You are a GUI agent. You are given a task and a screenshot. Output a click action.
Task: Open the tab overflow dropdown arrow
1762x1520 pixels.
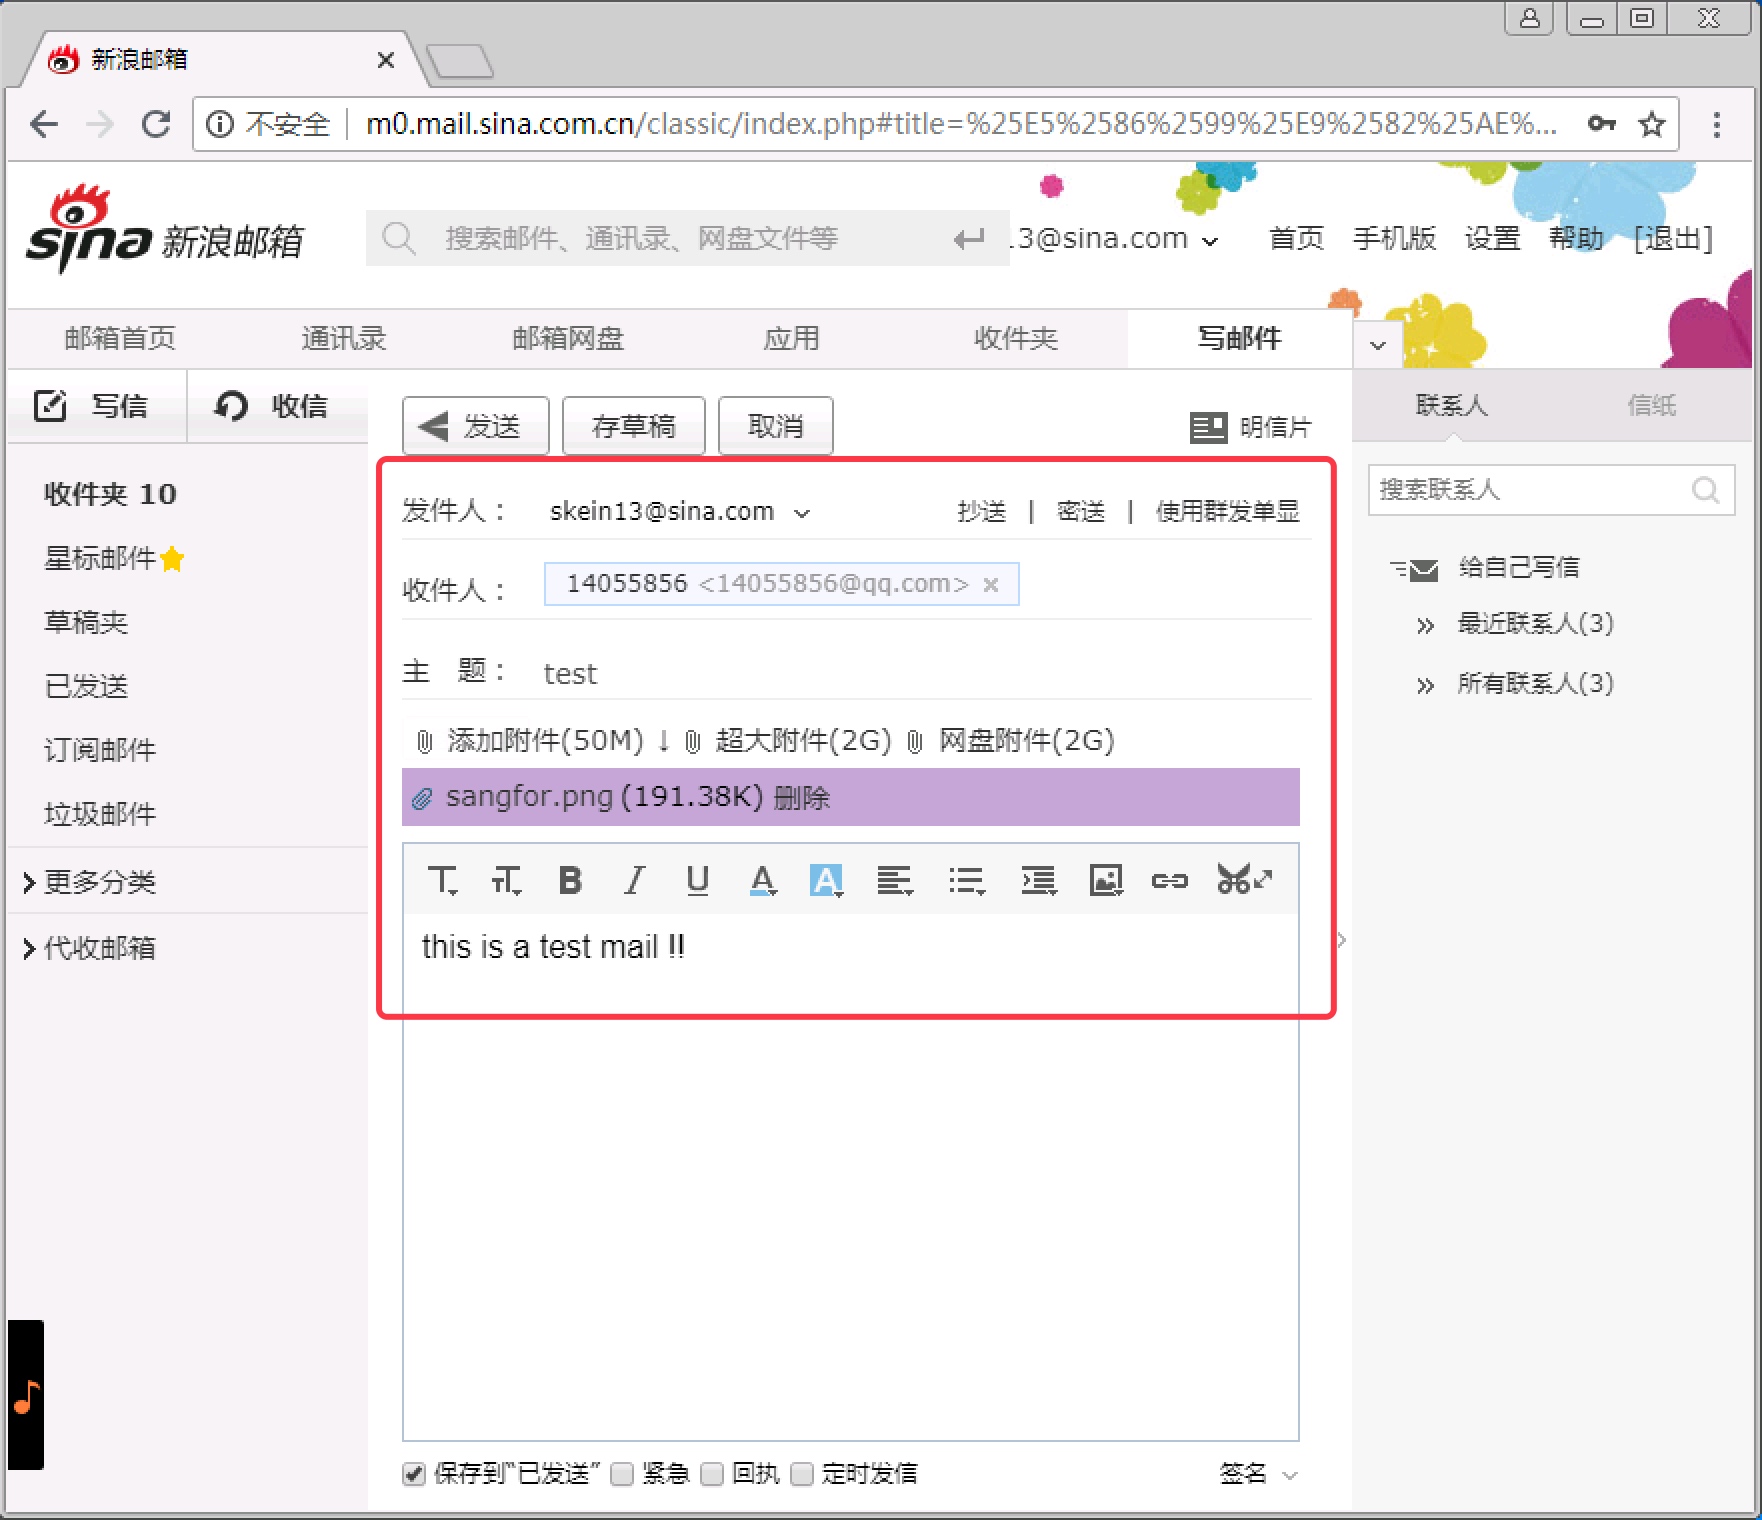(x=1378, y=345)
